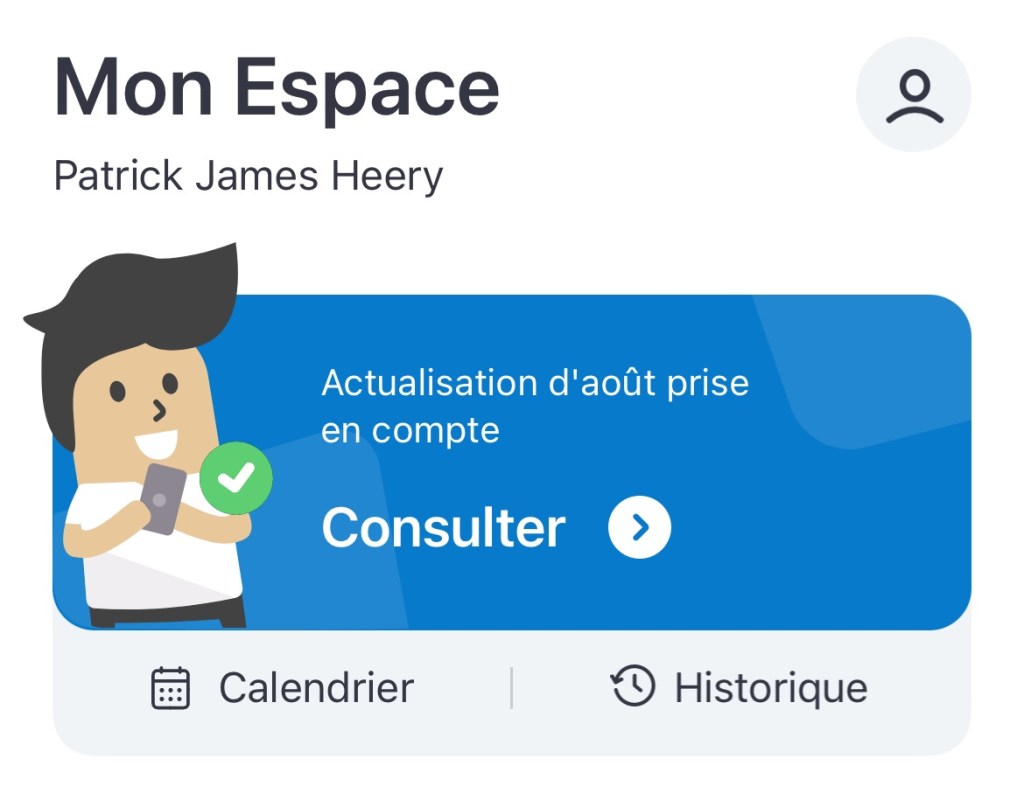Click the mascot's black trousers

[170, 613]
